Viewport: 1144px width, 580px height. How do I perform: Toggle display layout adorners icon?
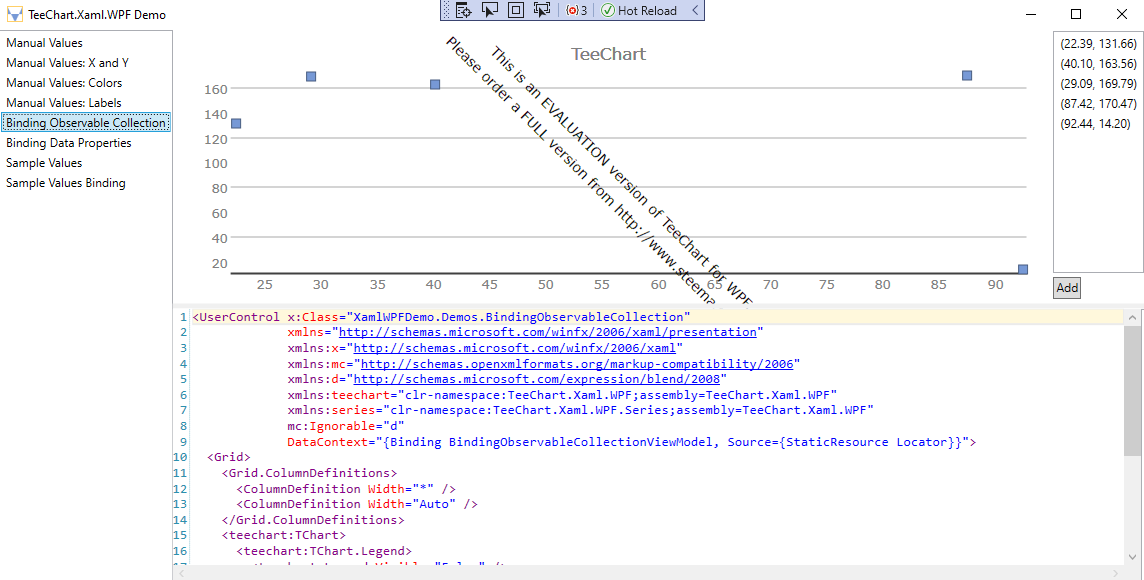[516, 10]
